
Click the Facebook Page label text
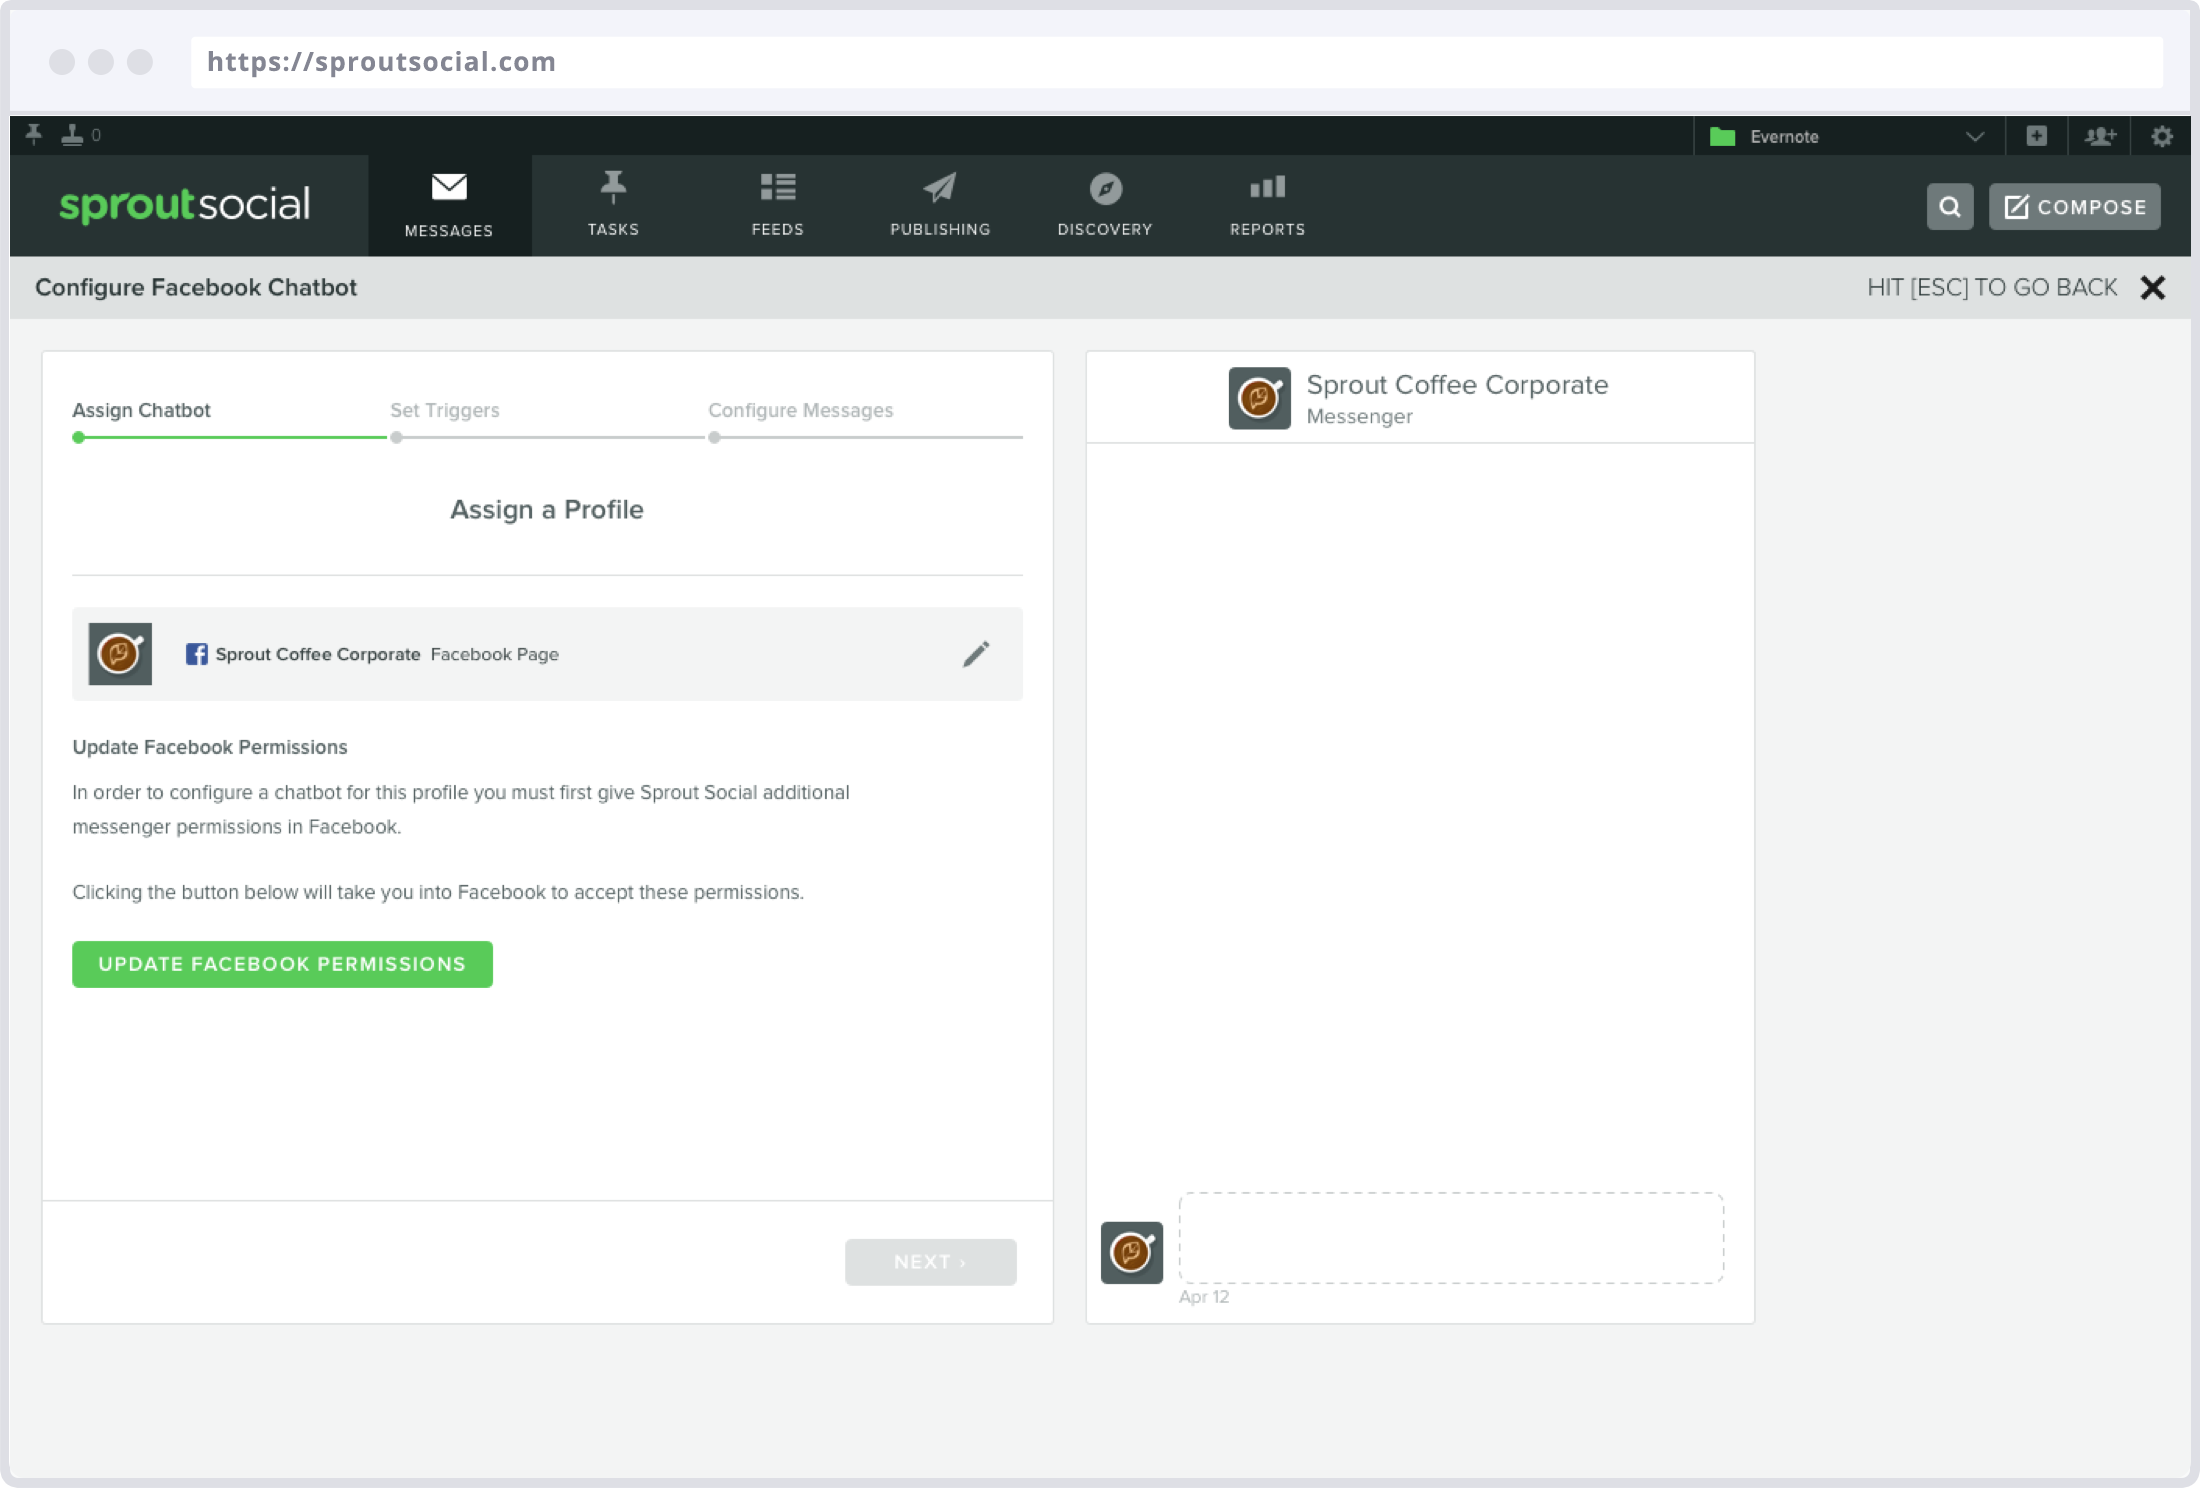coord(495,654)
